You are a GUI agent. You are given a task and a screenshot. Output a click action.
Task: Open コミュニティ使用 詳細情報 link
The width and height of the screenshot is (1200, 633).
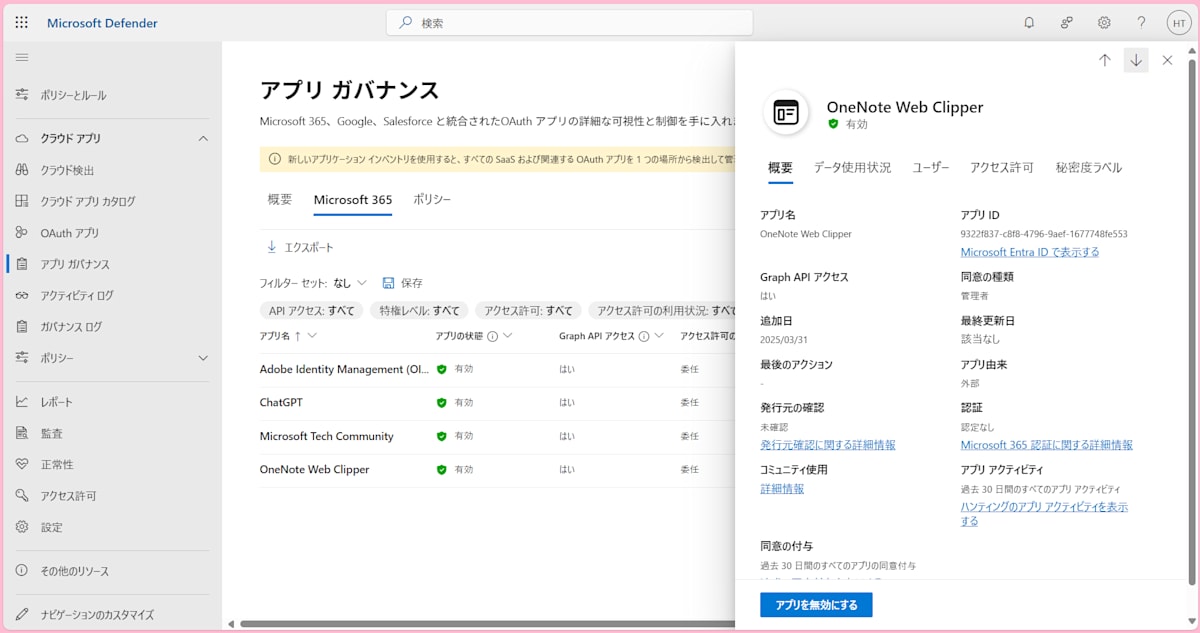(782, 489)
